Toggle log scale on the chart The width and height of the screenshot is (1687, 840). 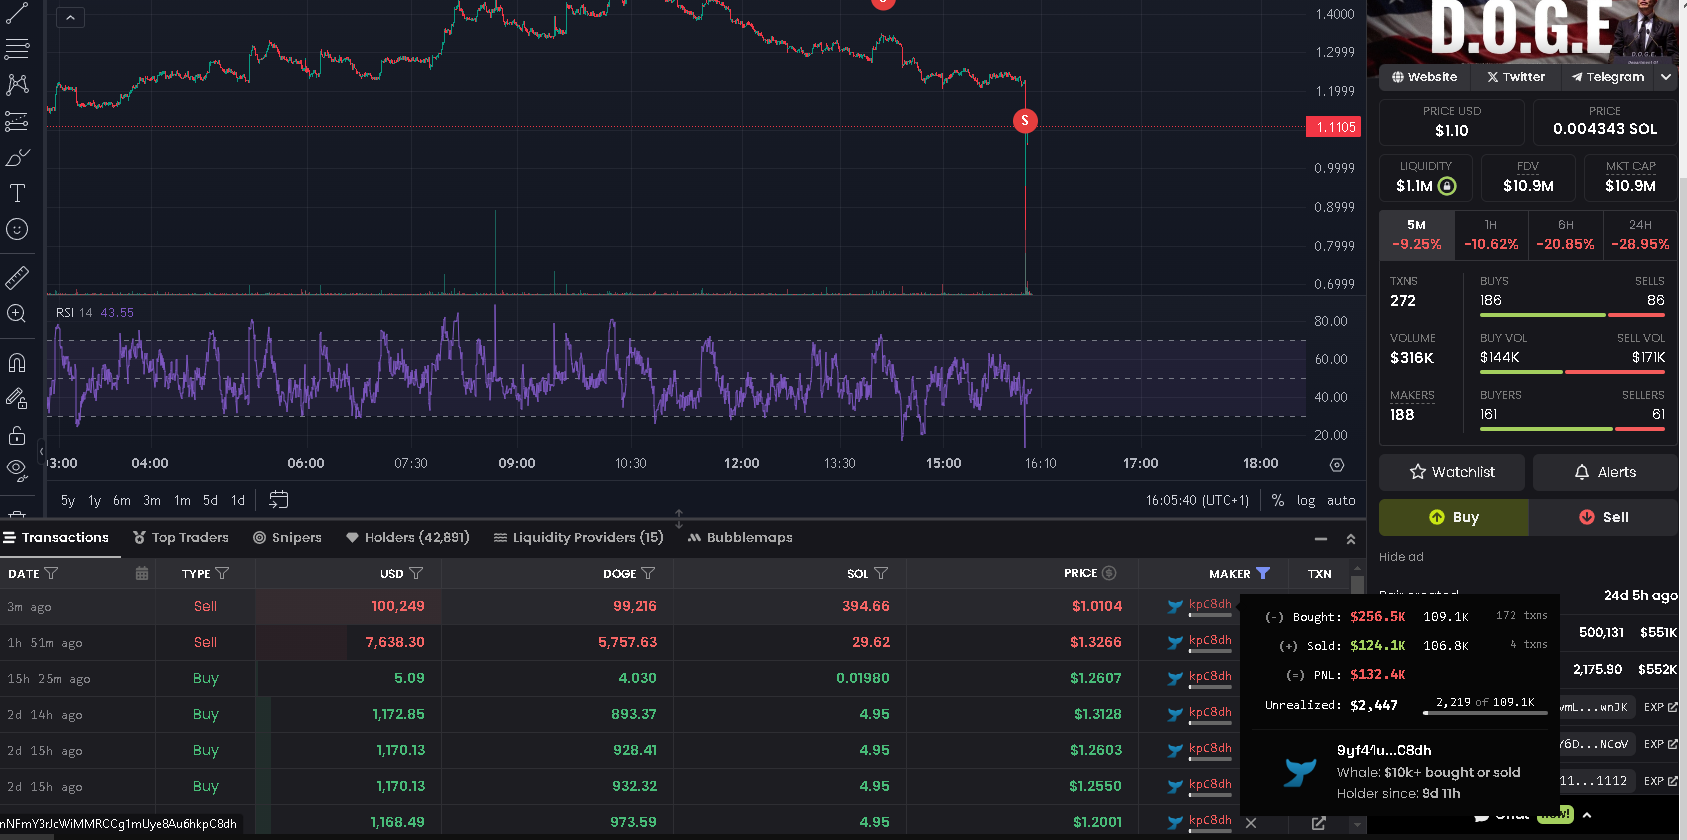point(1306,500)
